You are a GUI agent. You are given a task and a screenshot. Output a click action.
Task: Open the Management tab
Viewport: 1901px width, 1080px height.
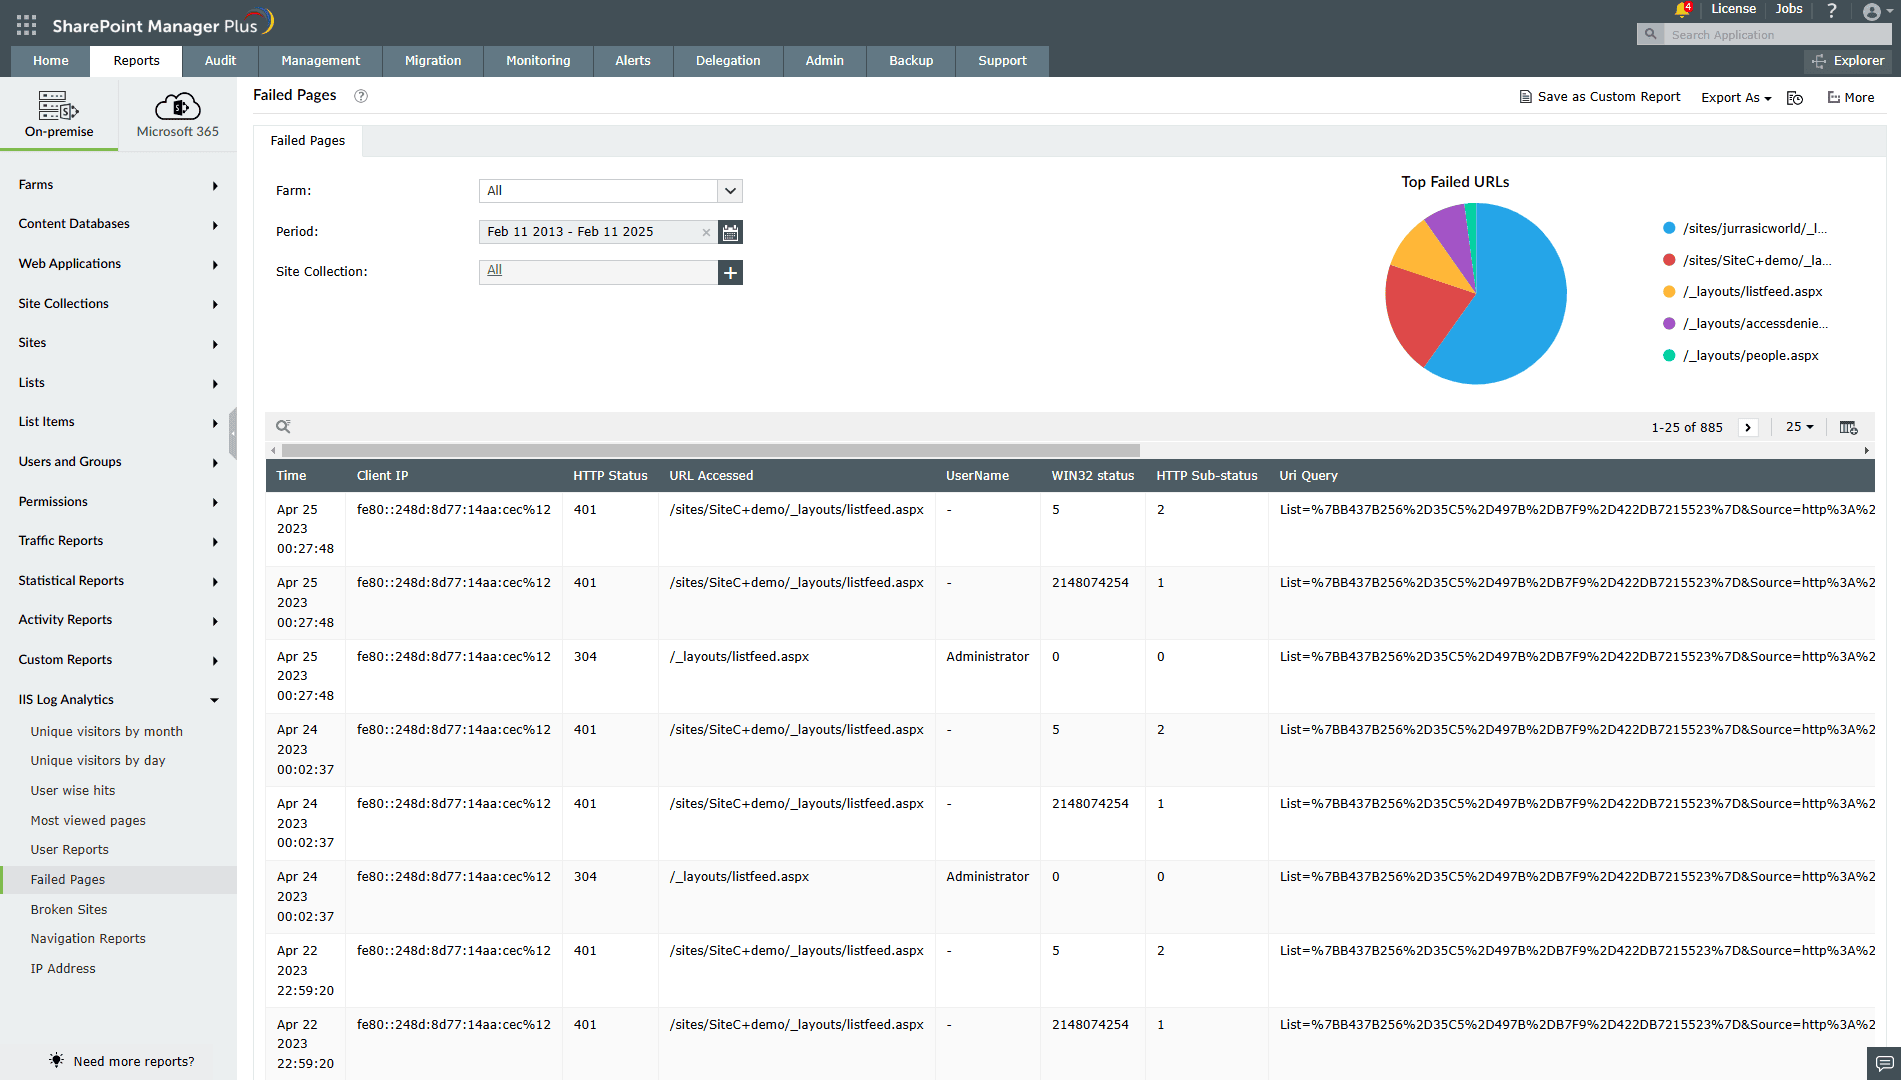click(320, 61)
